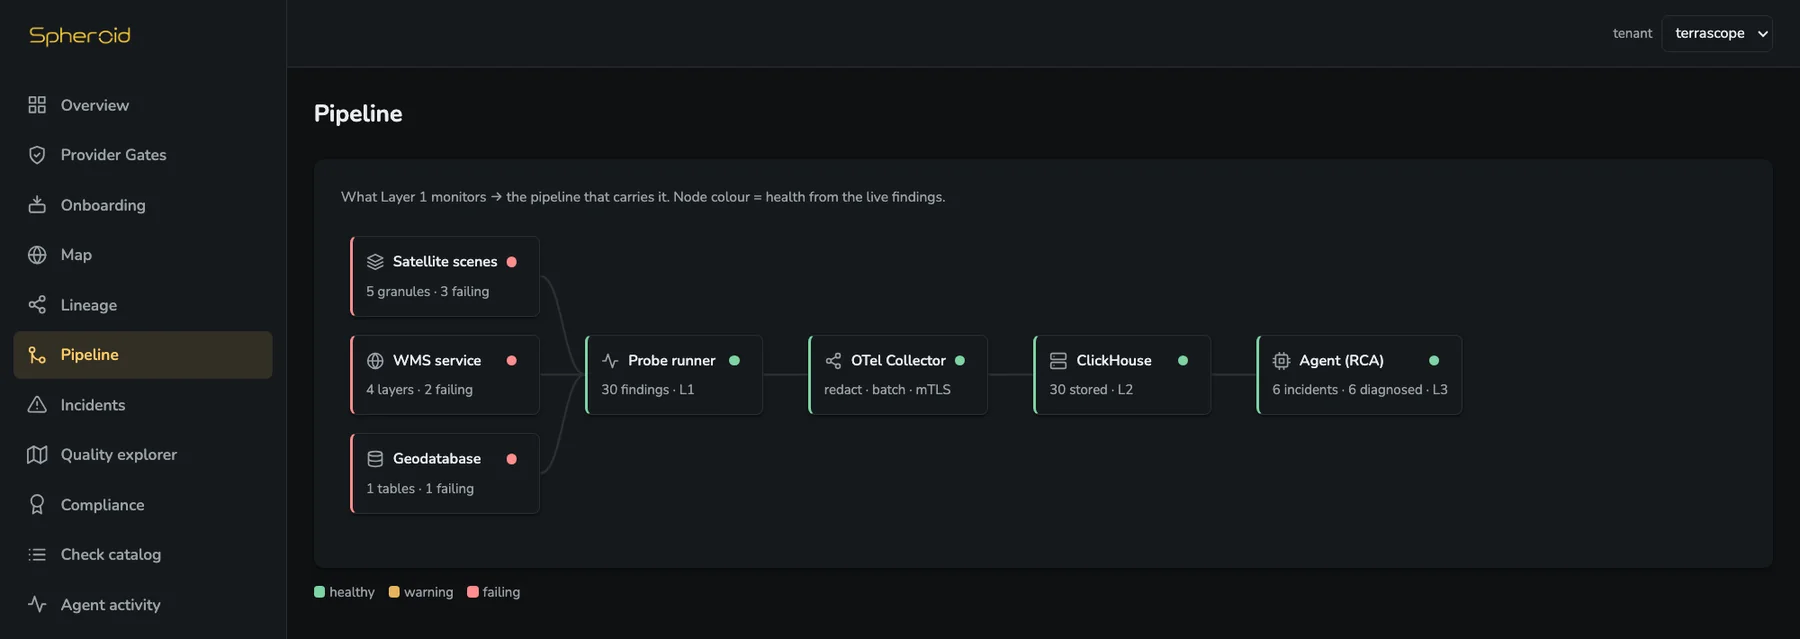Image resolution: width=1800 pixels, height=639 pixels.
Task: Click the Spheroid logo
Action: click(80, 36)
